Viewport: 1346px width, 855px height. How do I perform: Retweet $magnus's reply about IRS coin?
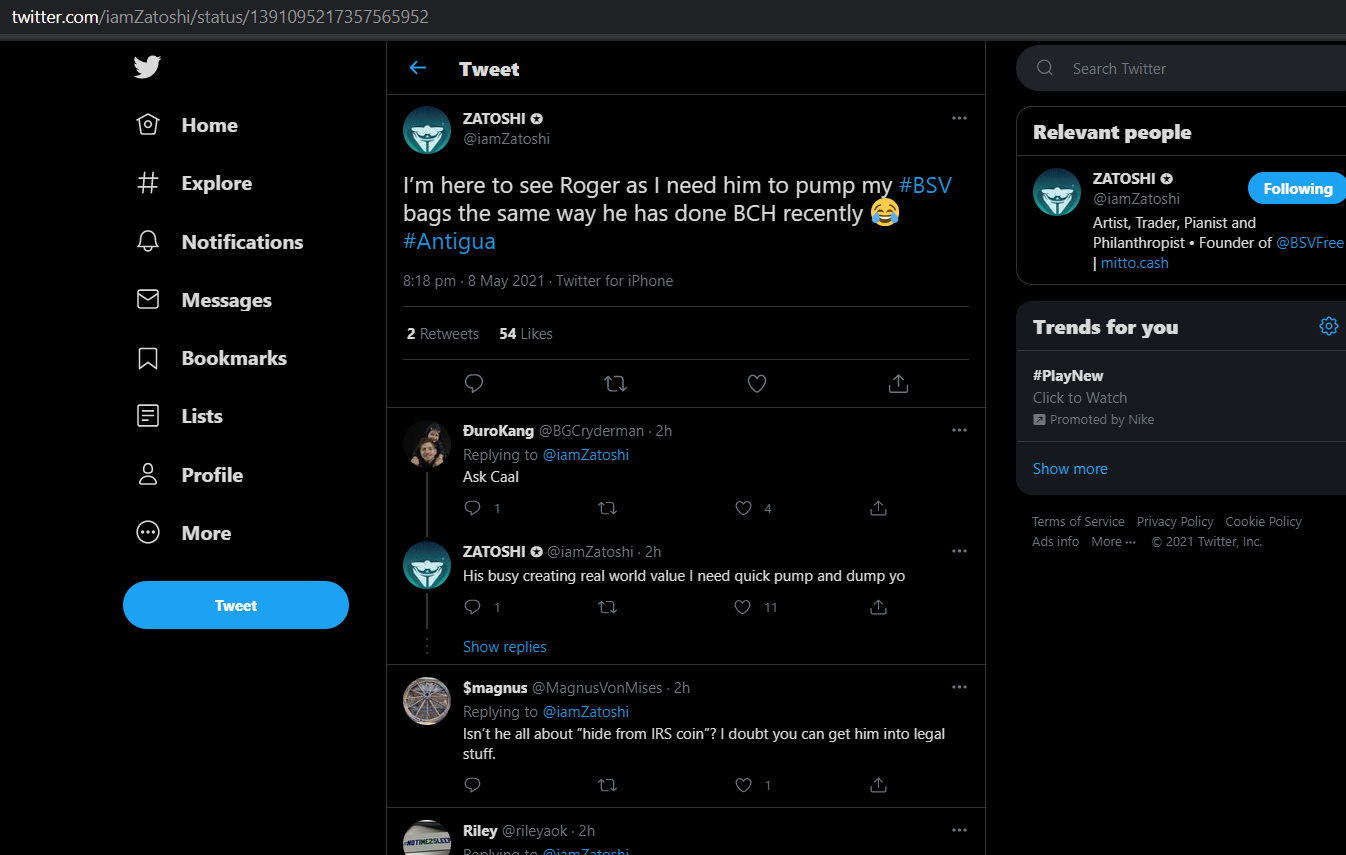tap(607, 785)
